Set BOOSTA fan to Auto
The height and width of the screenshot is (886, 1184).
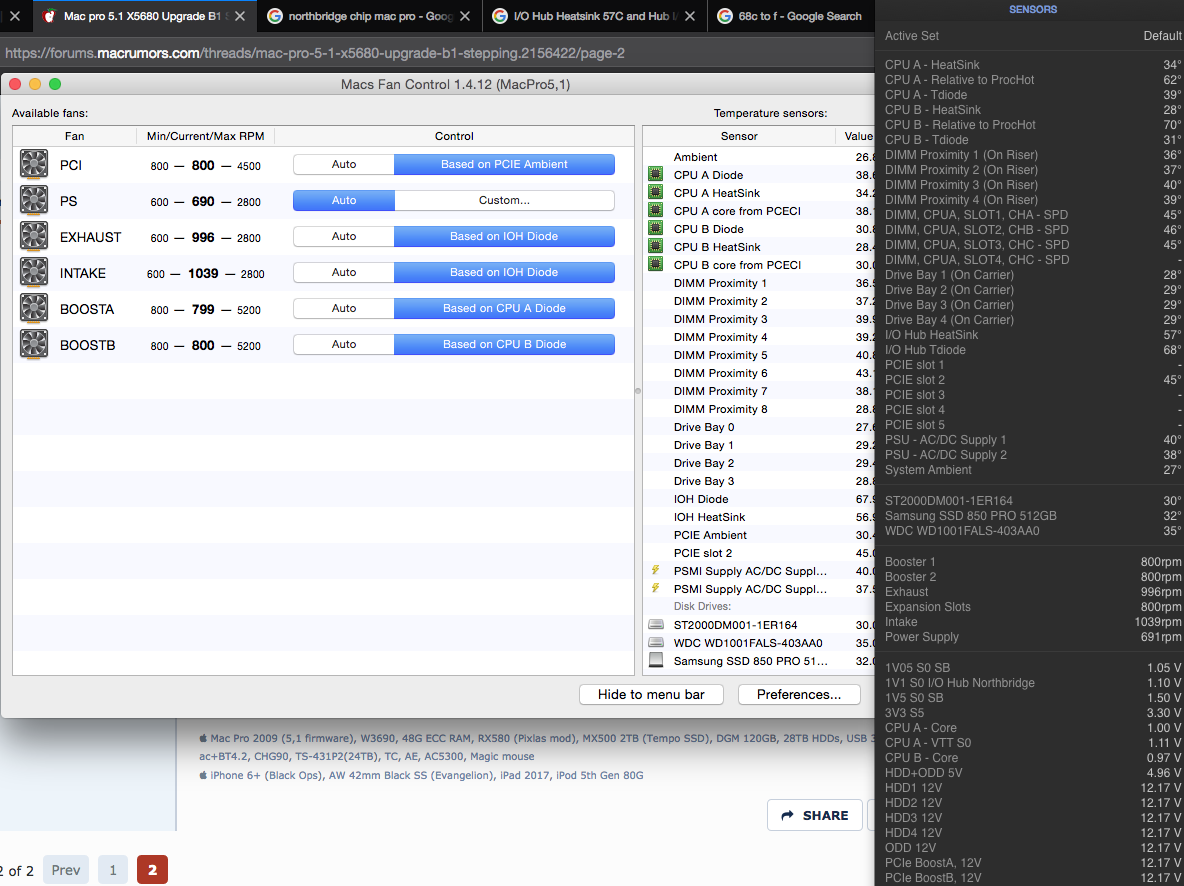tap(344, 308)
